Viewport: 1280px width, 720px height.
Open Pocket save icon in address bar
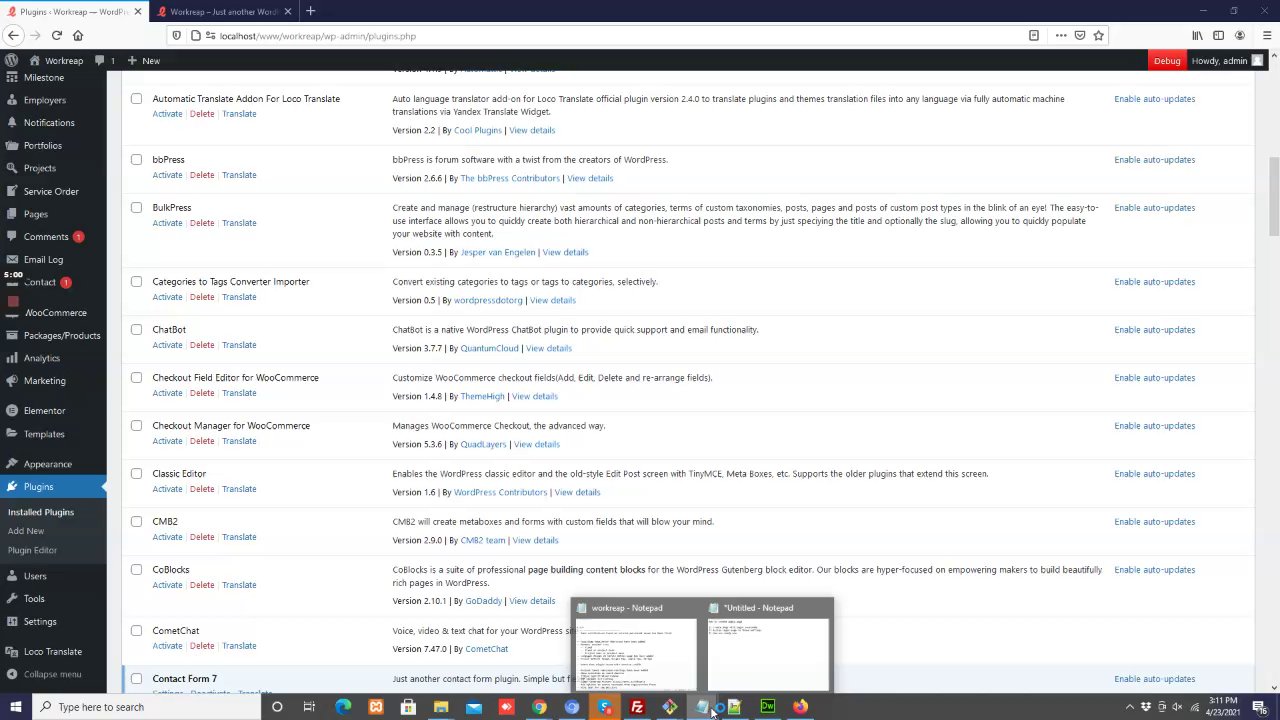click(1080, 35)
